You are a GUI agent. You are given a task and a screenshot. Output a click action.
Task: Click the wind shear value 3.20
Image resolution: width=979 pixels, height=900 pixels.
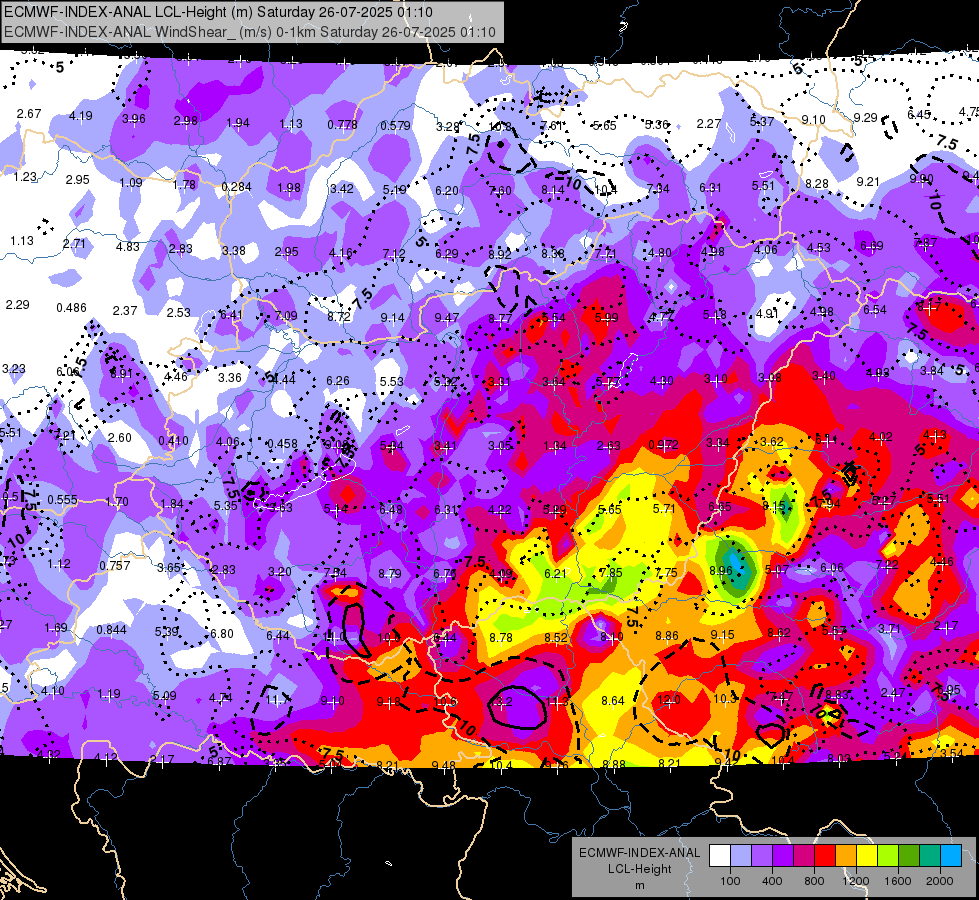280,571
